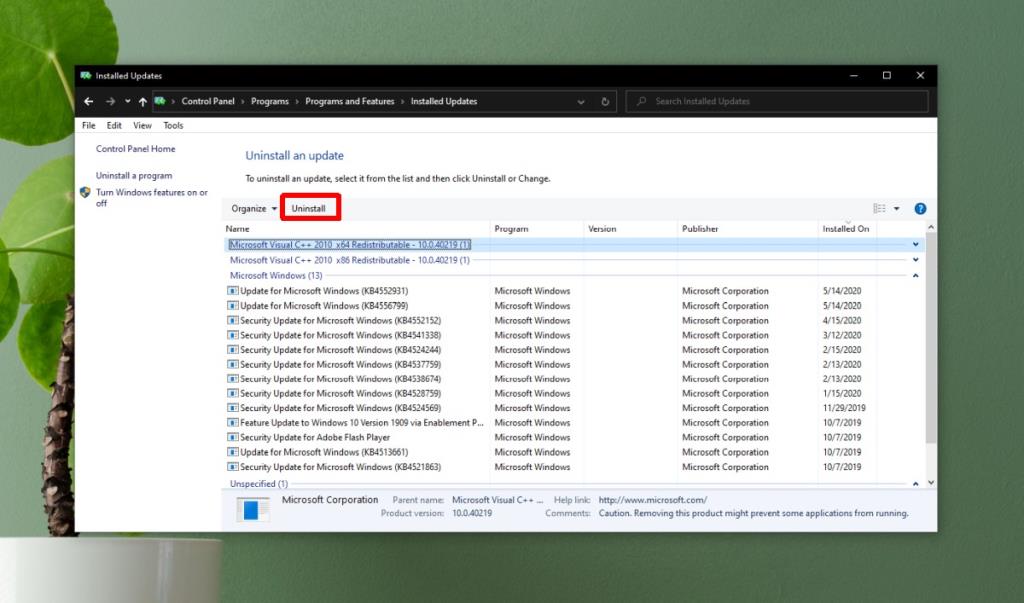Click the Uninstall button
This screenshot has width=1024, height=603.
[x=310, y=207]
